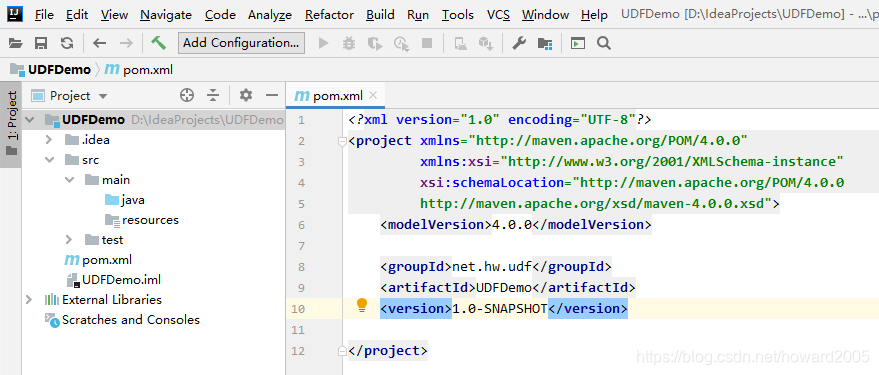Screen dimensions: 879x375
Task: Collapse the src folder
Action: click(x=50, y=160)
